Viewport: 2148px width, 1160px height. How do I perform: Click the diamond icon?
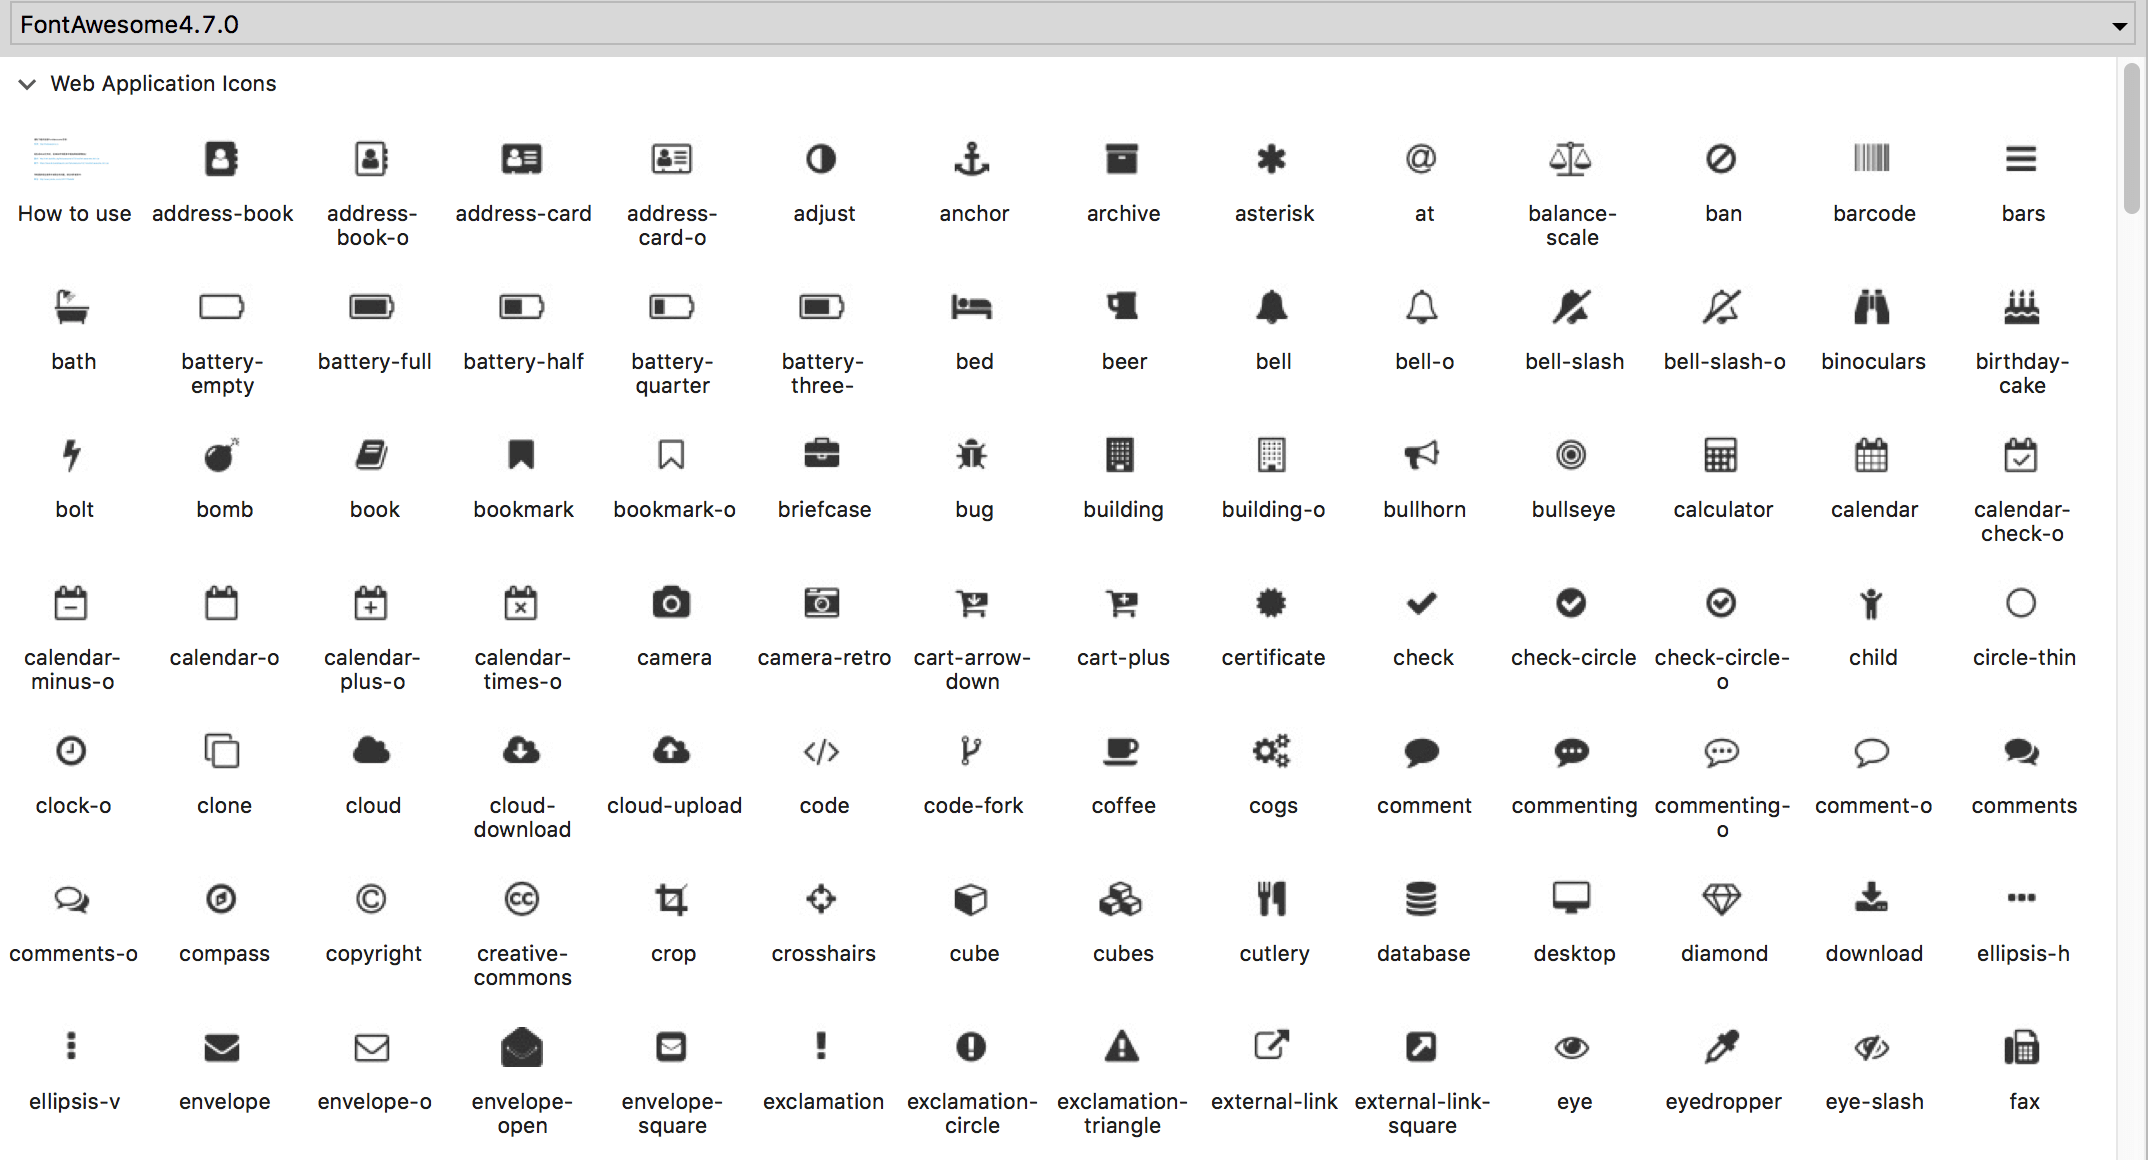point(1721,899)
